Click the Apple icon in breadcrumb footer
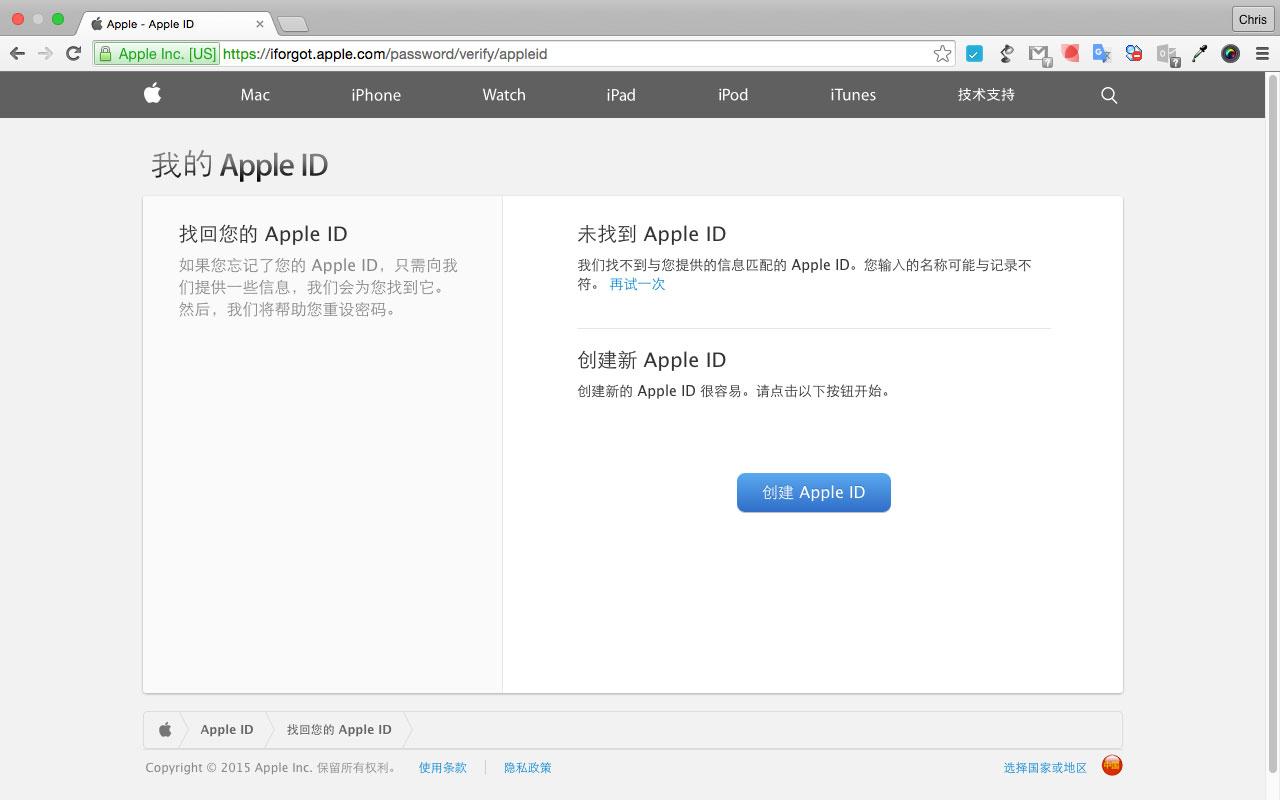The image size is (1280, 800). click(165, 730)
